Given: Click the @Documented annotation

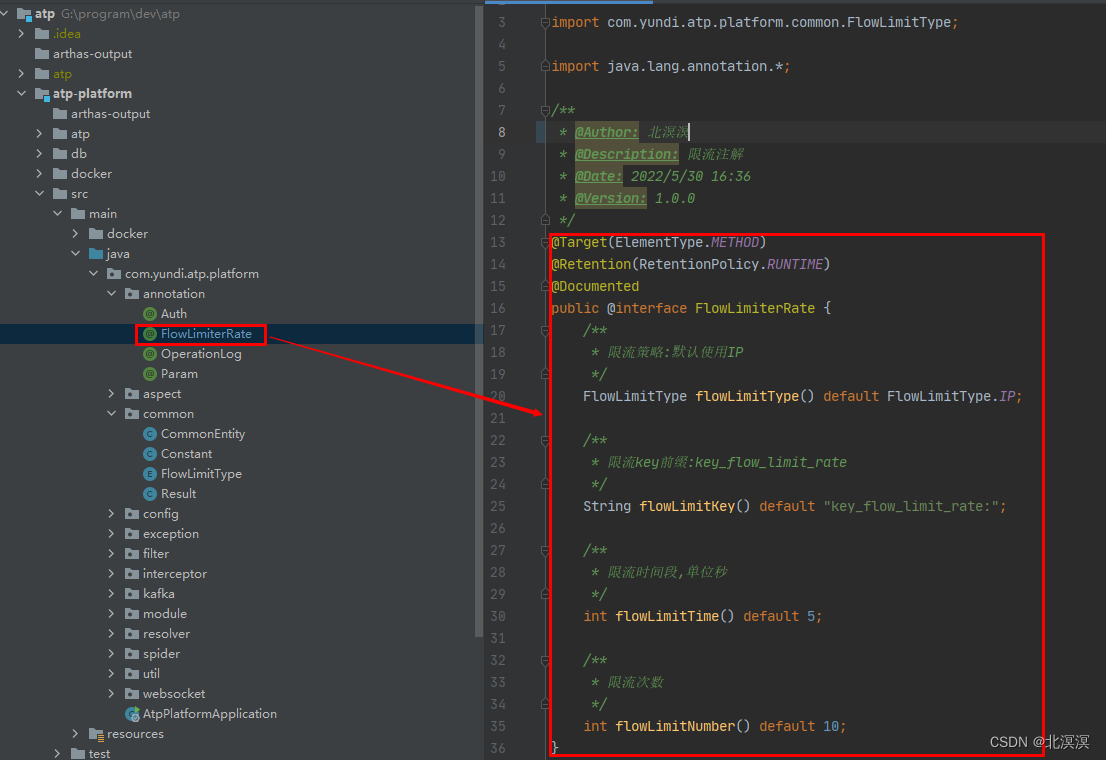Looking at the screenshot, I should (595, 286).
